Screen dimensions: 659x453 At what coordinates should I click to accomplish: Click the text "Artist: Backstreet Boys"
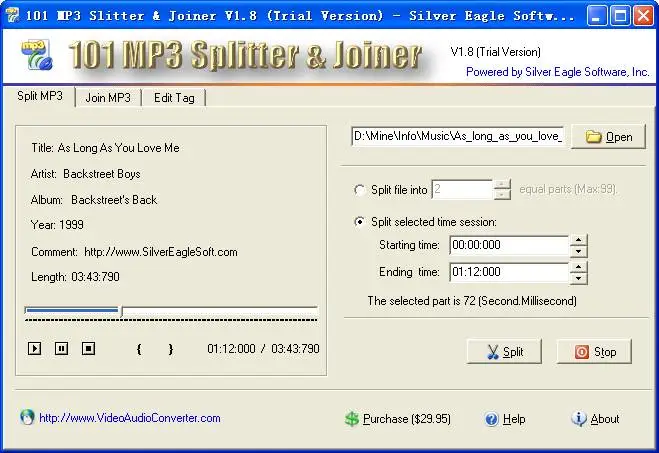pos(85,174)
